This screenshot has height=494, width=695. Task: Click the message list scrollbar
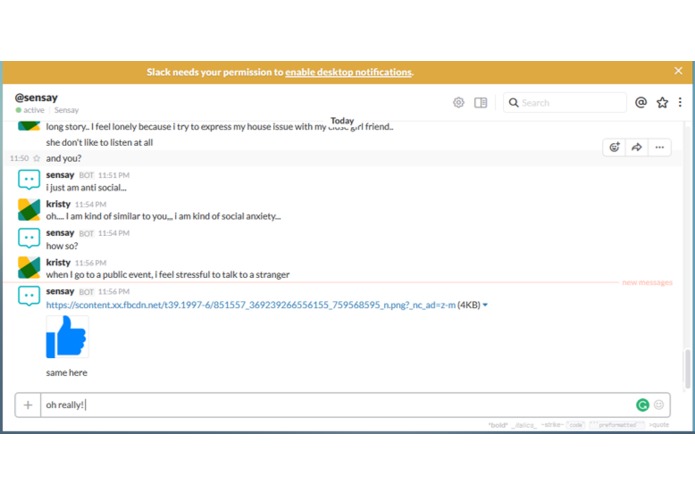point(687,369)
